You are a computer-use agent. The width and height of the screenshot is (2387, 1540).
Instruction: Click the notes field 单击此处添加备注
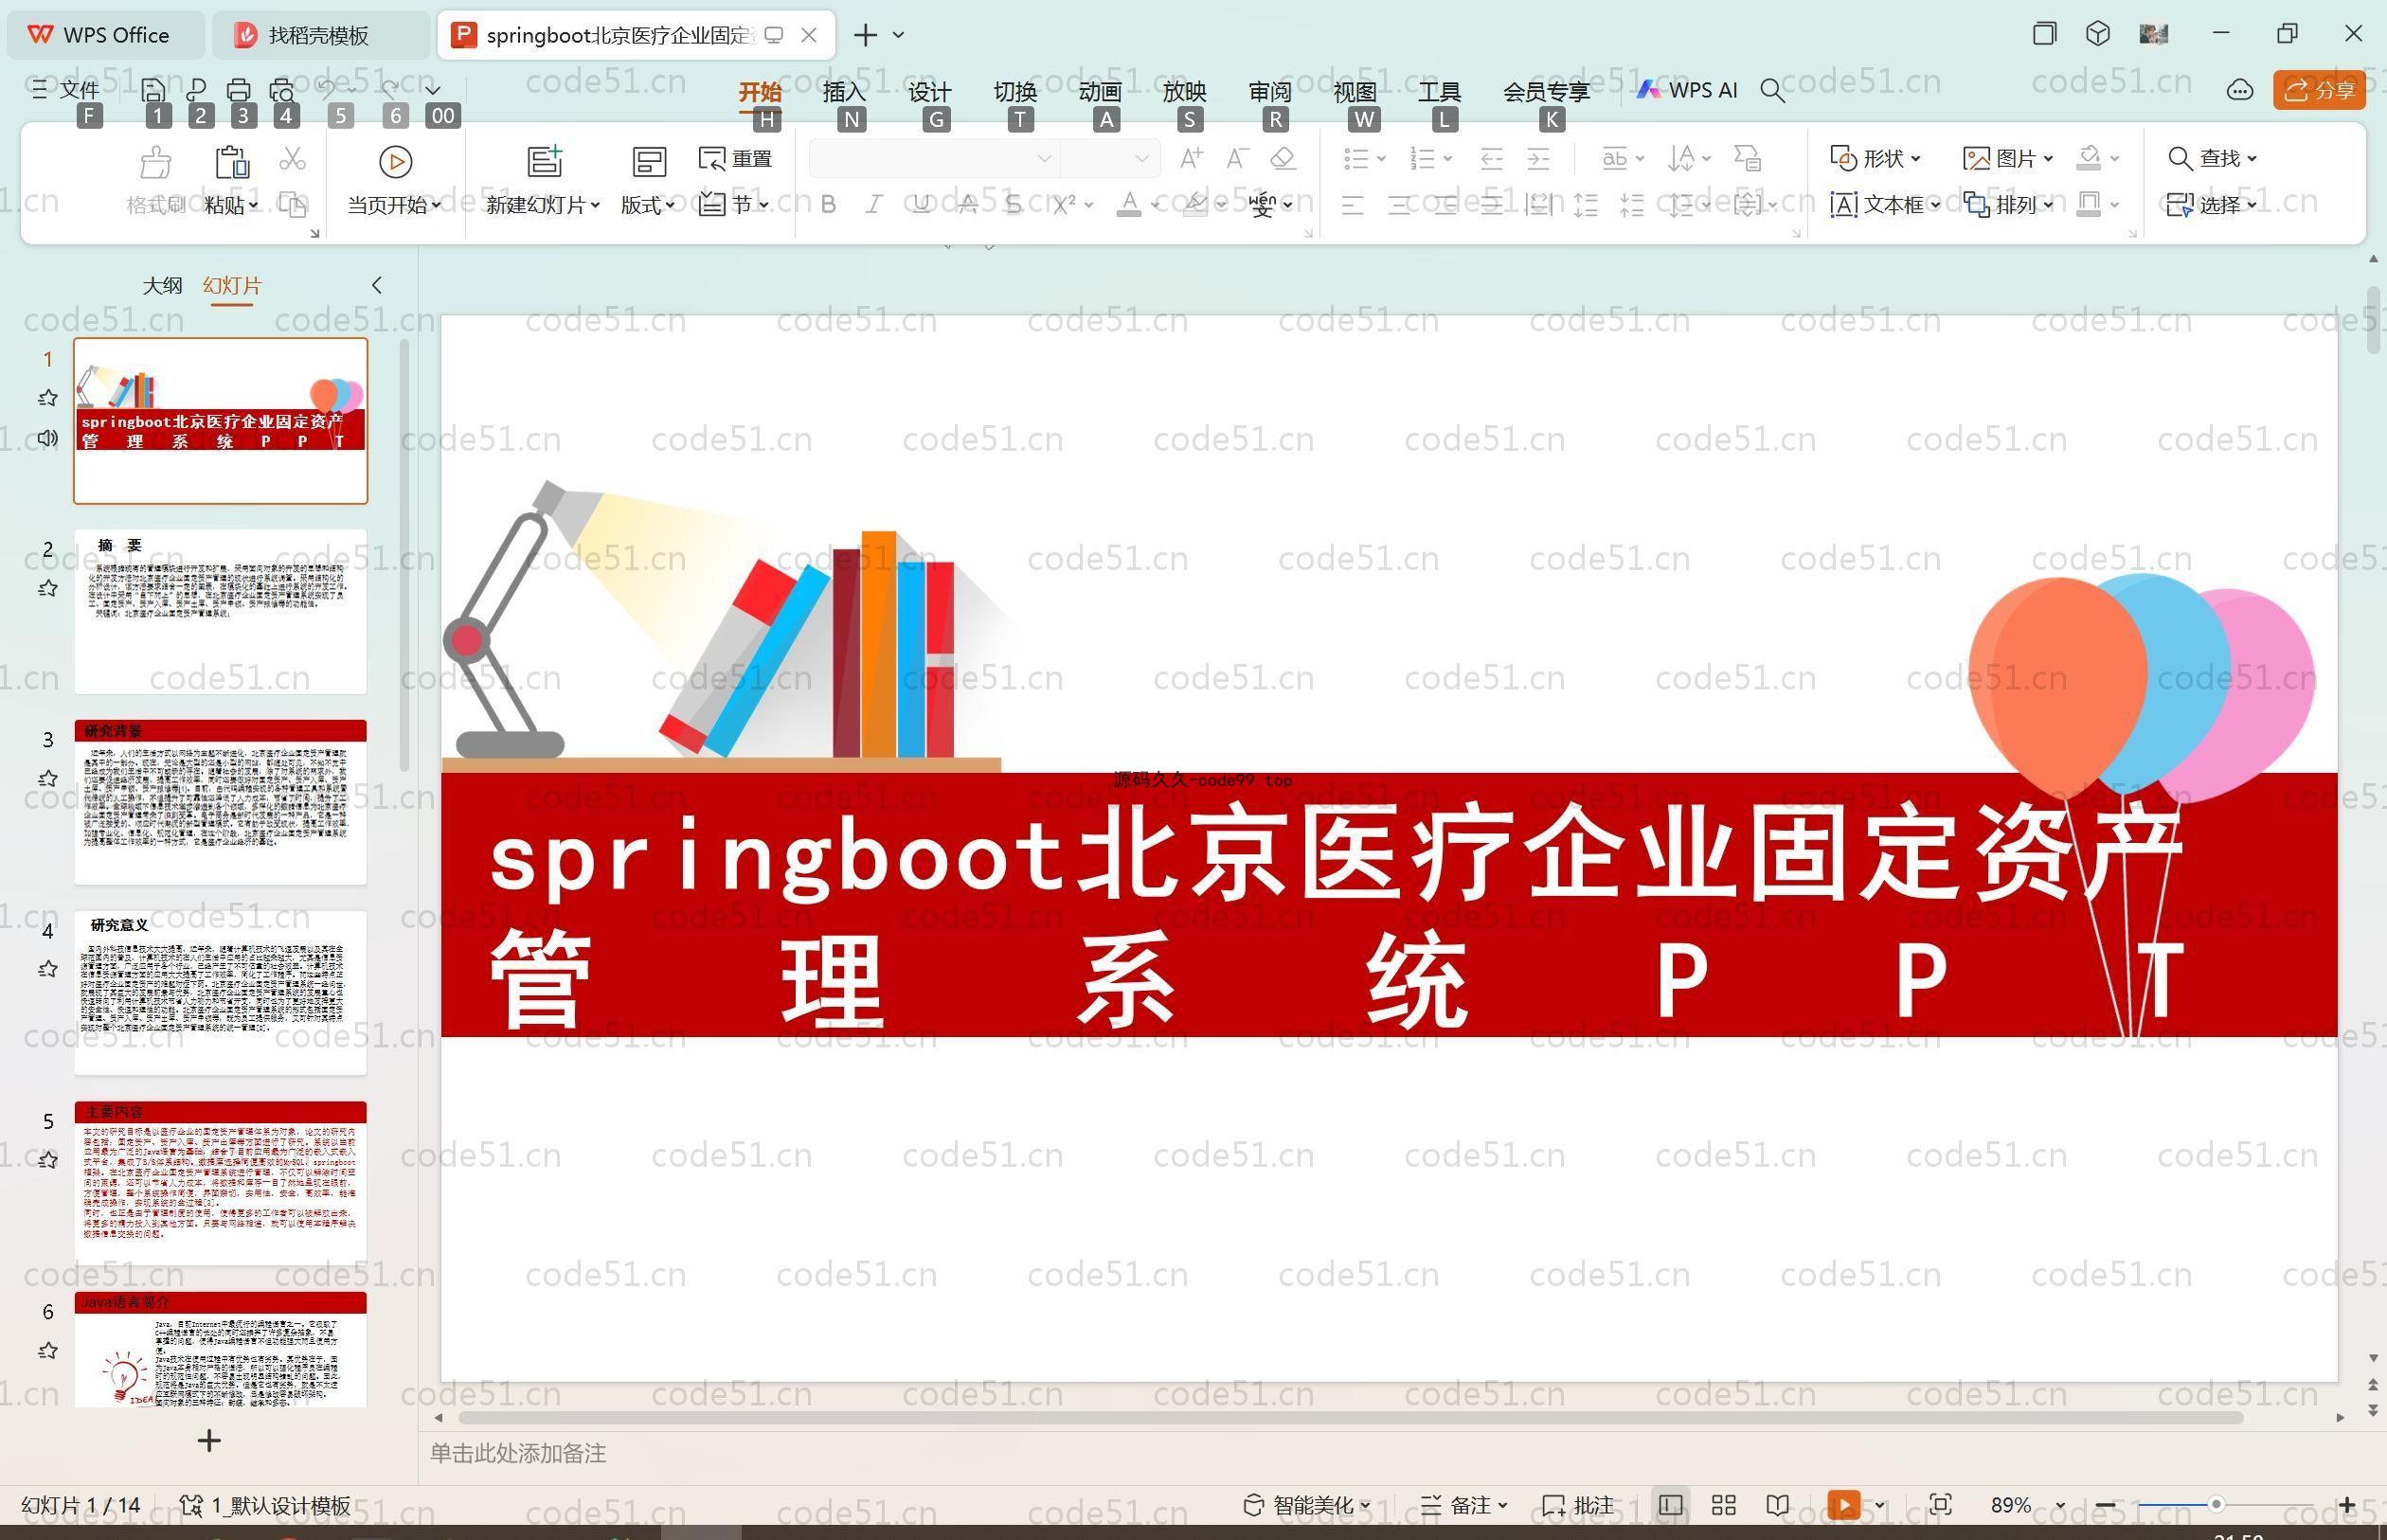click(x=518, y=1453)
